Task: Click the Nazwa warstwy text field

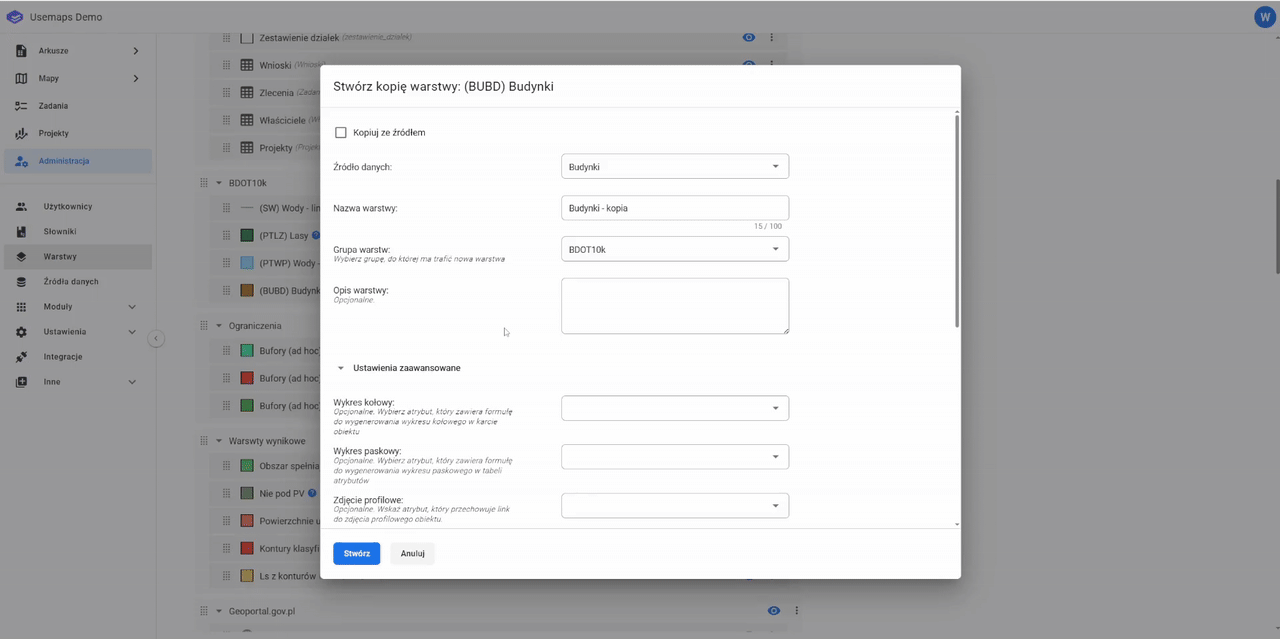Action: point(675,208)
